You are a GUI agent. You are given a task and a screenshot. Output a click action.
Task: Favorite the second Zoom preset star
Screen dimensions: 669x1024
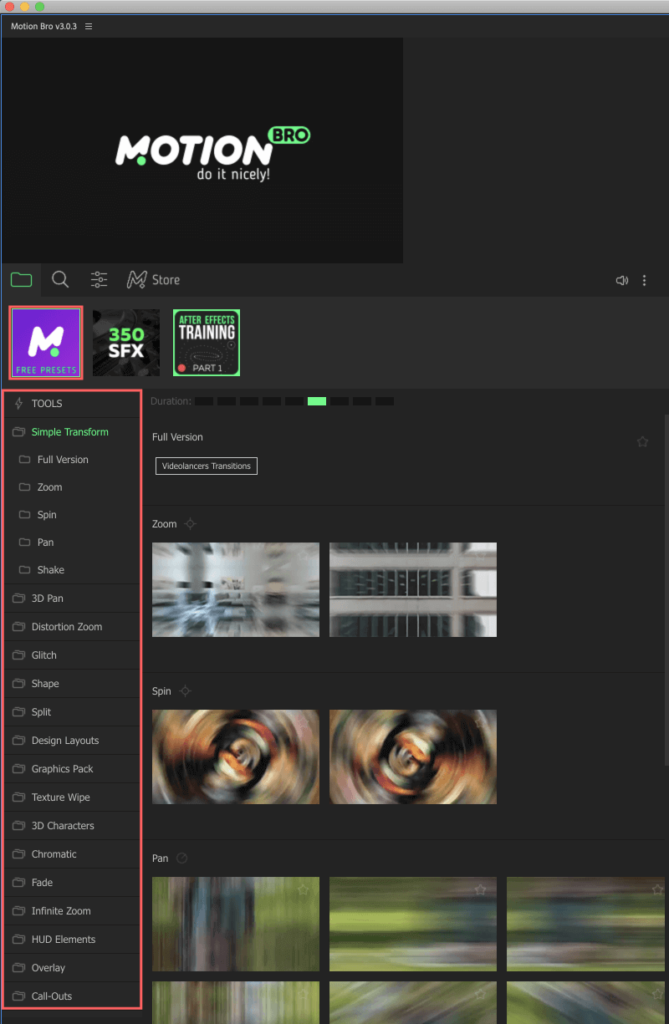click(481, 556)
